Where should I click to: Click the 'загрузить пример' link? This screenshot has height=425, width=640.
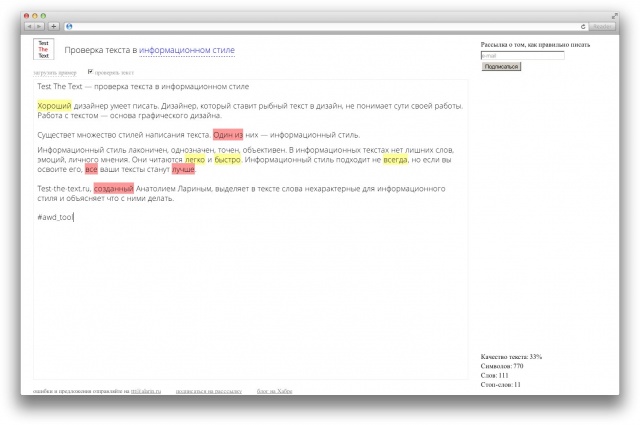[x=55, y=73]
